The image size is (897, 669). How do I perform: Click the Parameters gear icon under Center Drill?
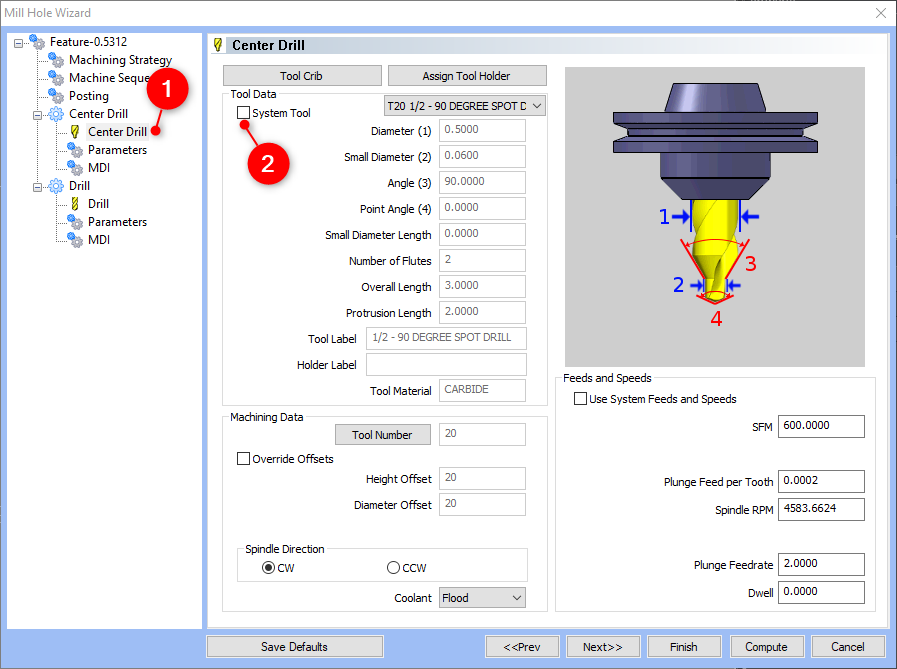point(75,150)
